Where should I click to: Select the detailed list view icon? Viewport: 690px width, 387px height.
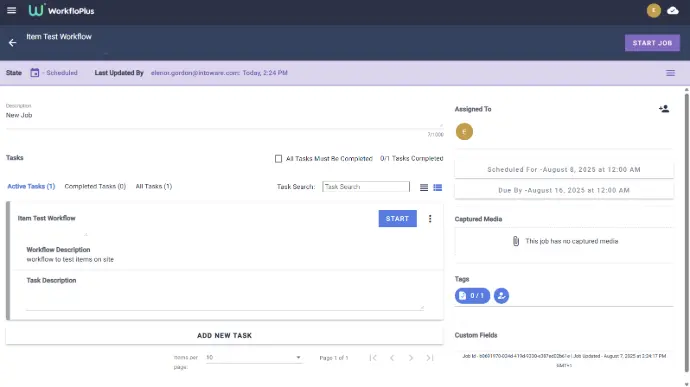click(x=437, y=188)
